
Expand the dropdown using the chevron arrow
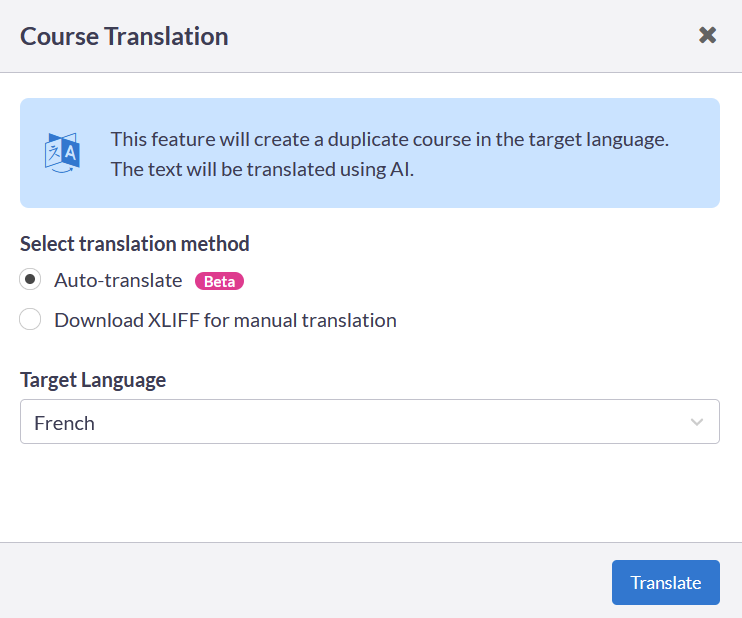click(x=697, y=422)
